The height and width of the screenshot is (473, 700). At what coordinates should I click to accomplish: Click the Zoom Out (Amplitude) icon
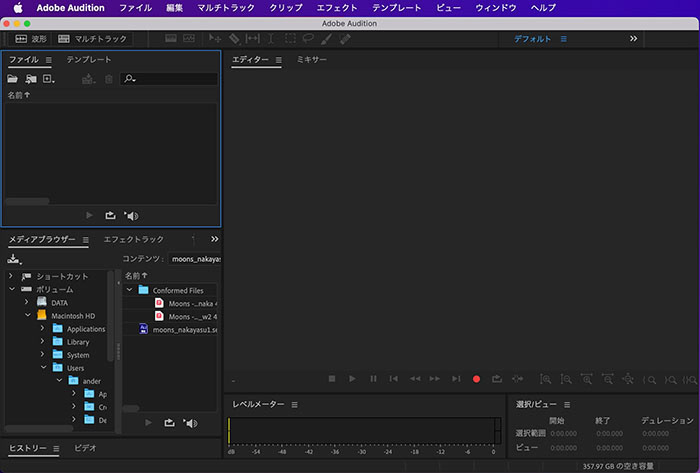tap(566, 379)
